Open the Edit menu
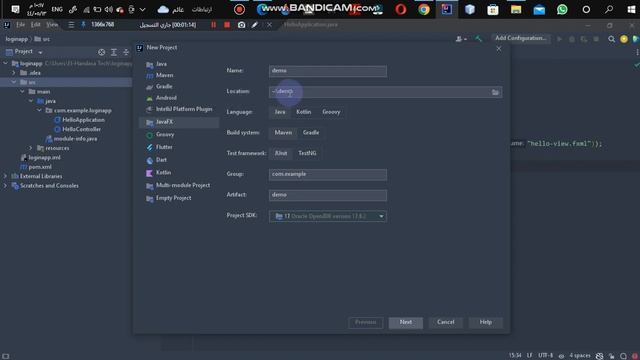 pos(36,25)
